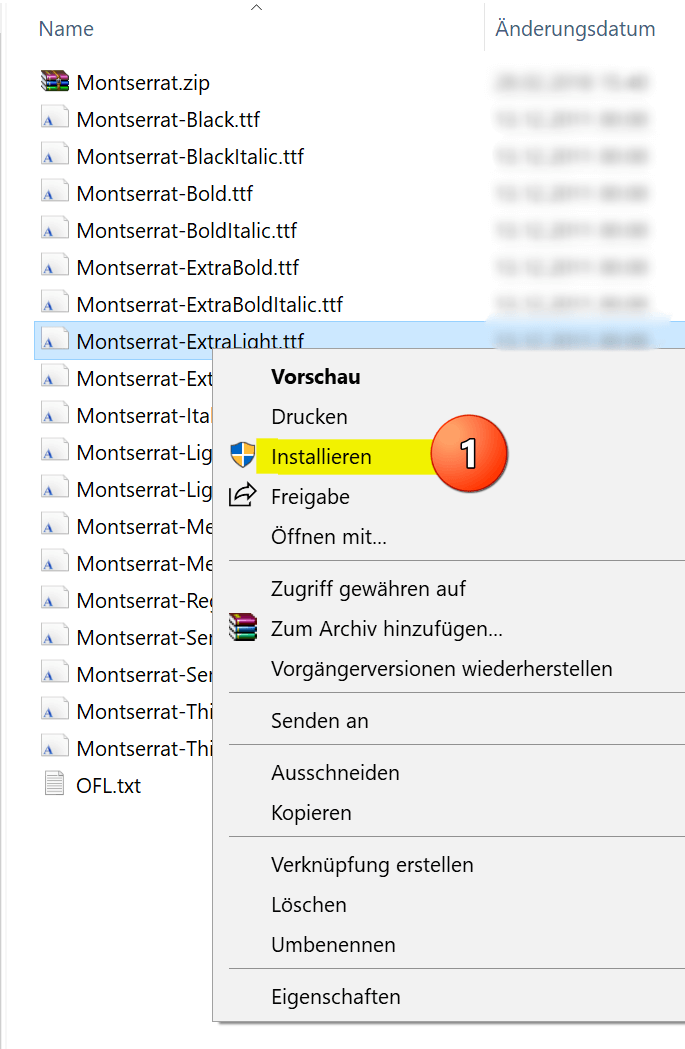Viewport: 685px width, 1049px height.
Task: Click the Montserrat-BoldItalic.ttf font icon
Action: [x=54, y=230]
